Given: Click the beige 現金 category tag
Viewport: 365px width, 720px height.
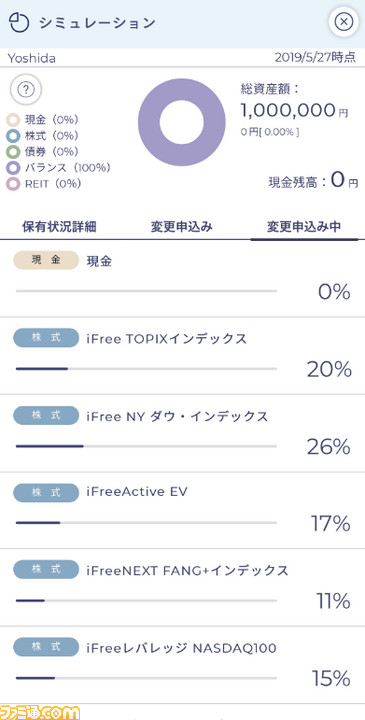Looking at the screenshot, I should pos(46,260).
